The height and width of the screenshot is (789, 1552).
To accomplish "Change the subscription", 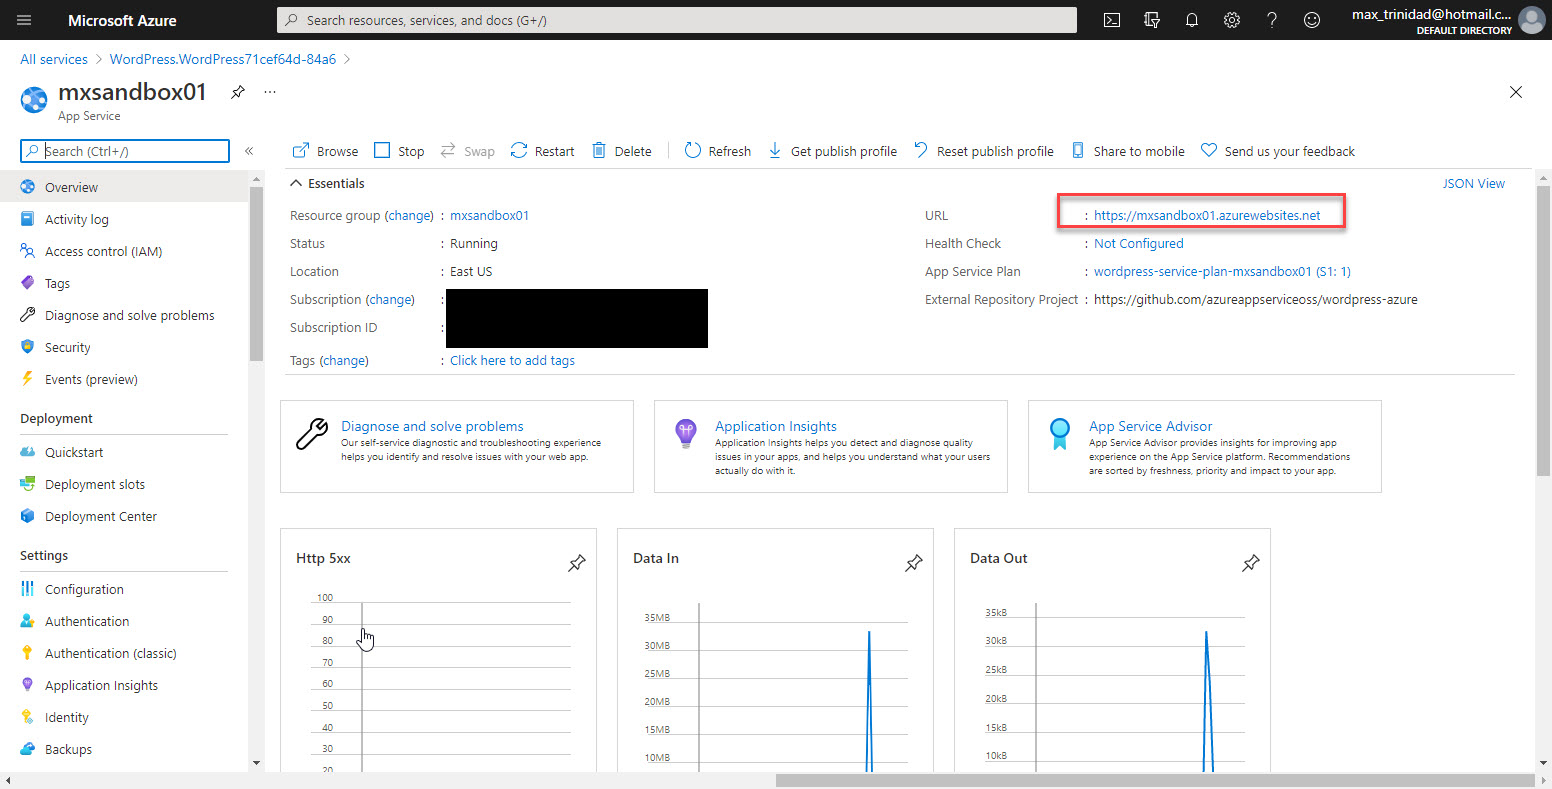I will point(390,299).
